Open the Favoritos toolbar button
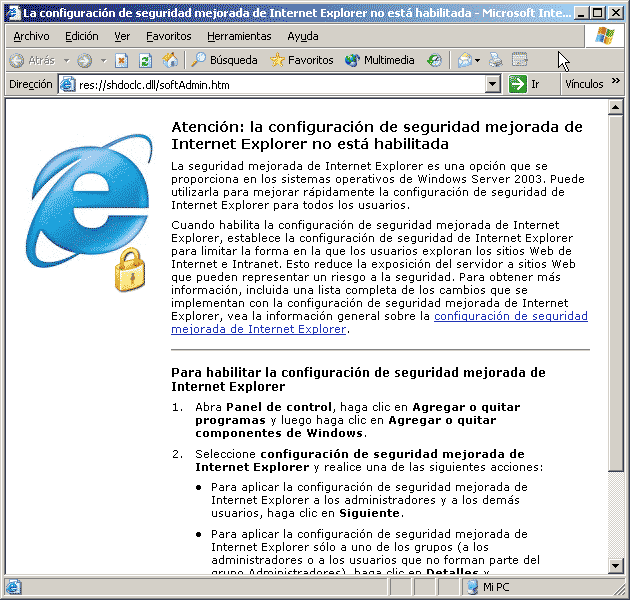This screenshot has width=630, height=600. point(302,60)
